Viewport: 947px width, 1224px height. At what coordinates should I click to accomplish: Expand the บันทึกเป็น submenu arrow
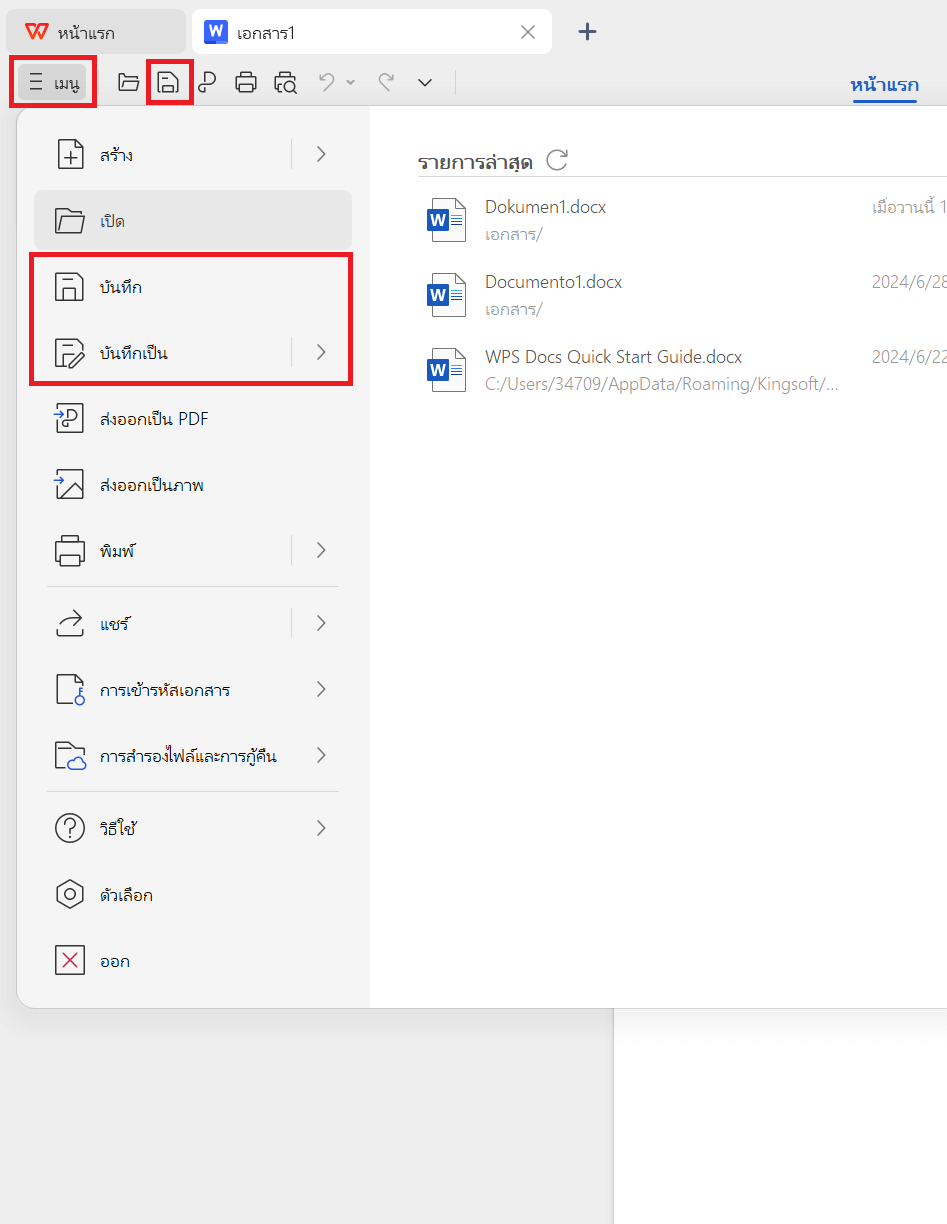321,351
